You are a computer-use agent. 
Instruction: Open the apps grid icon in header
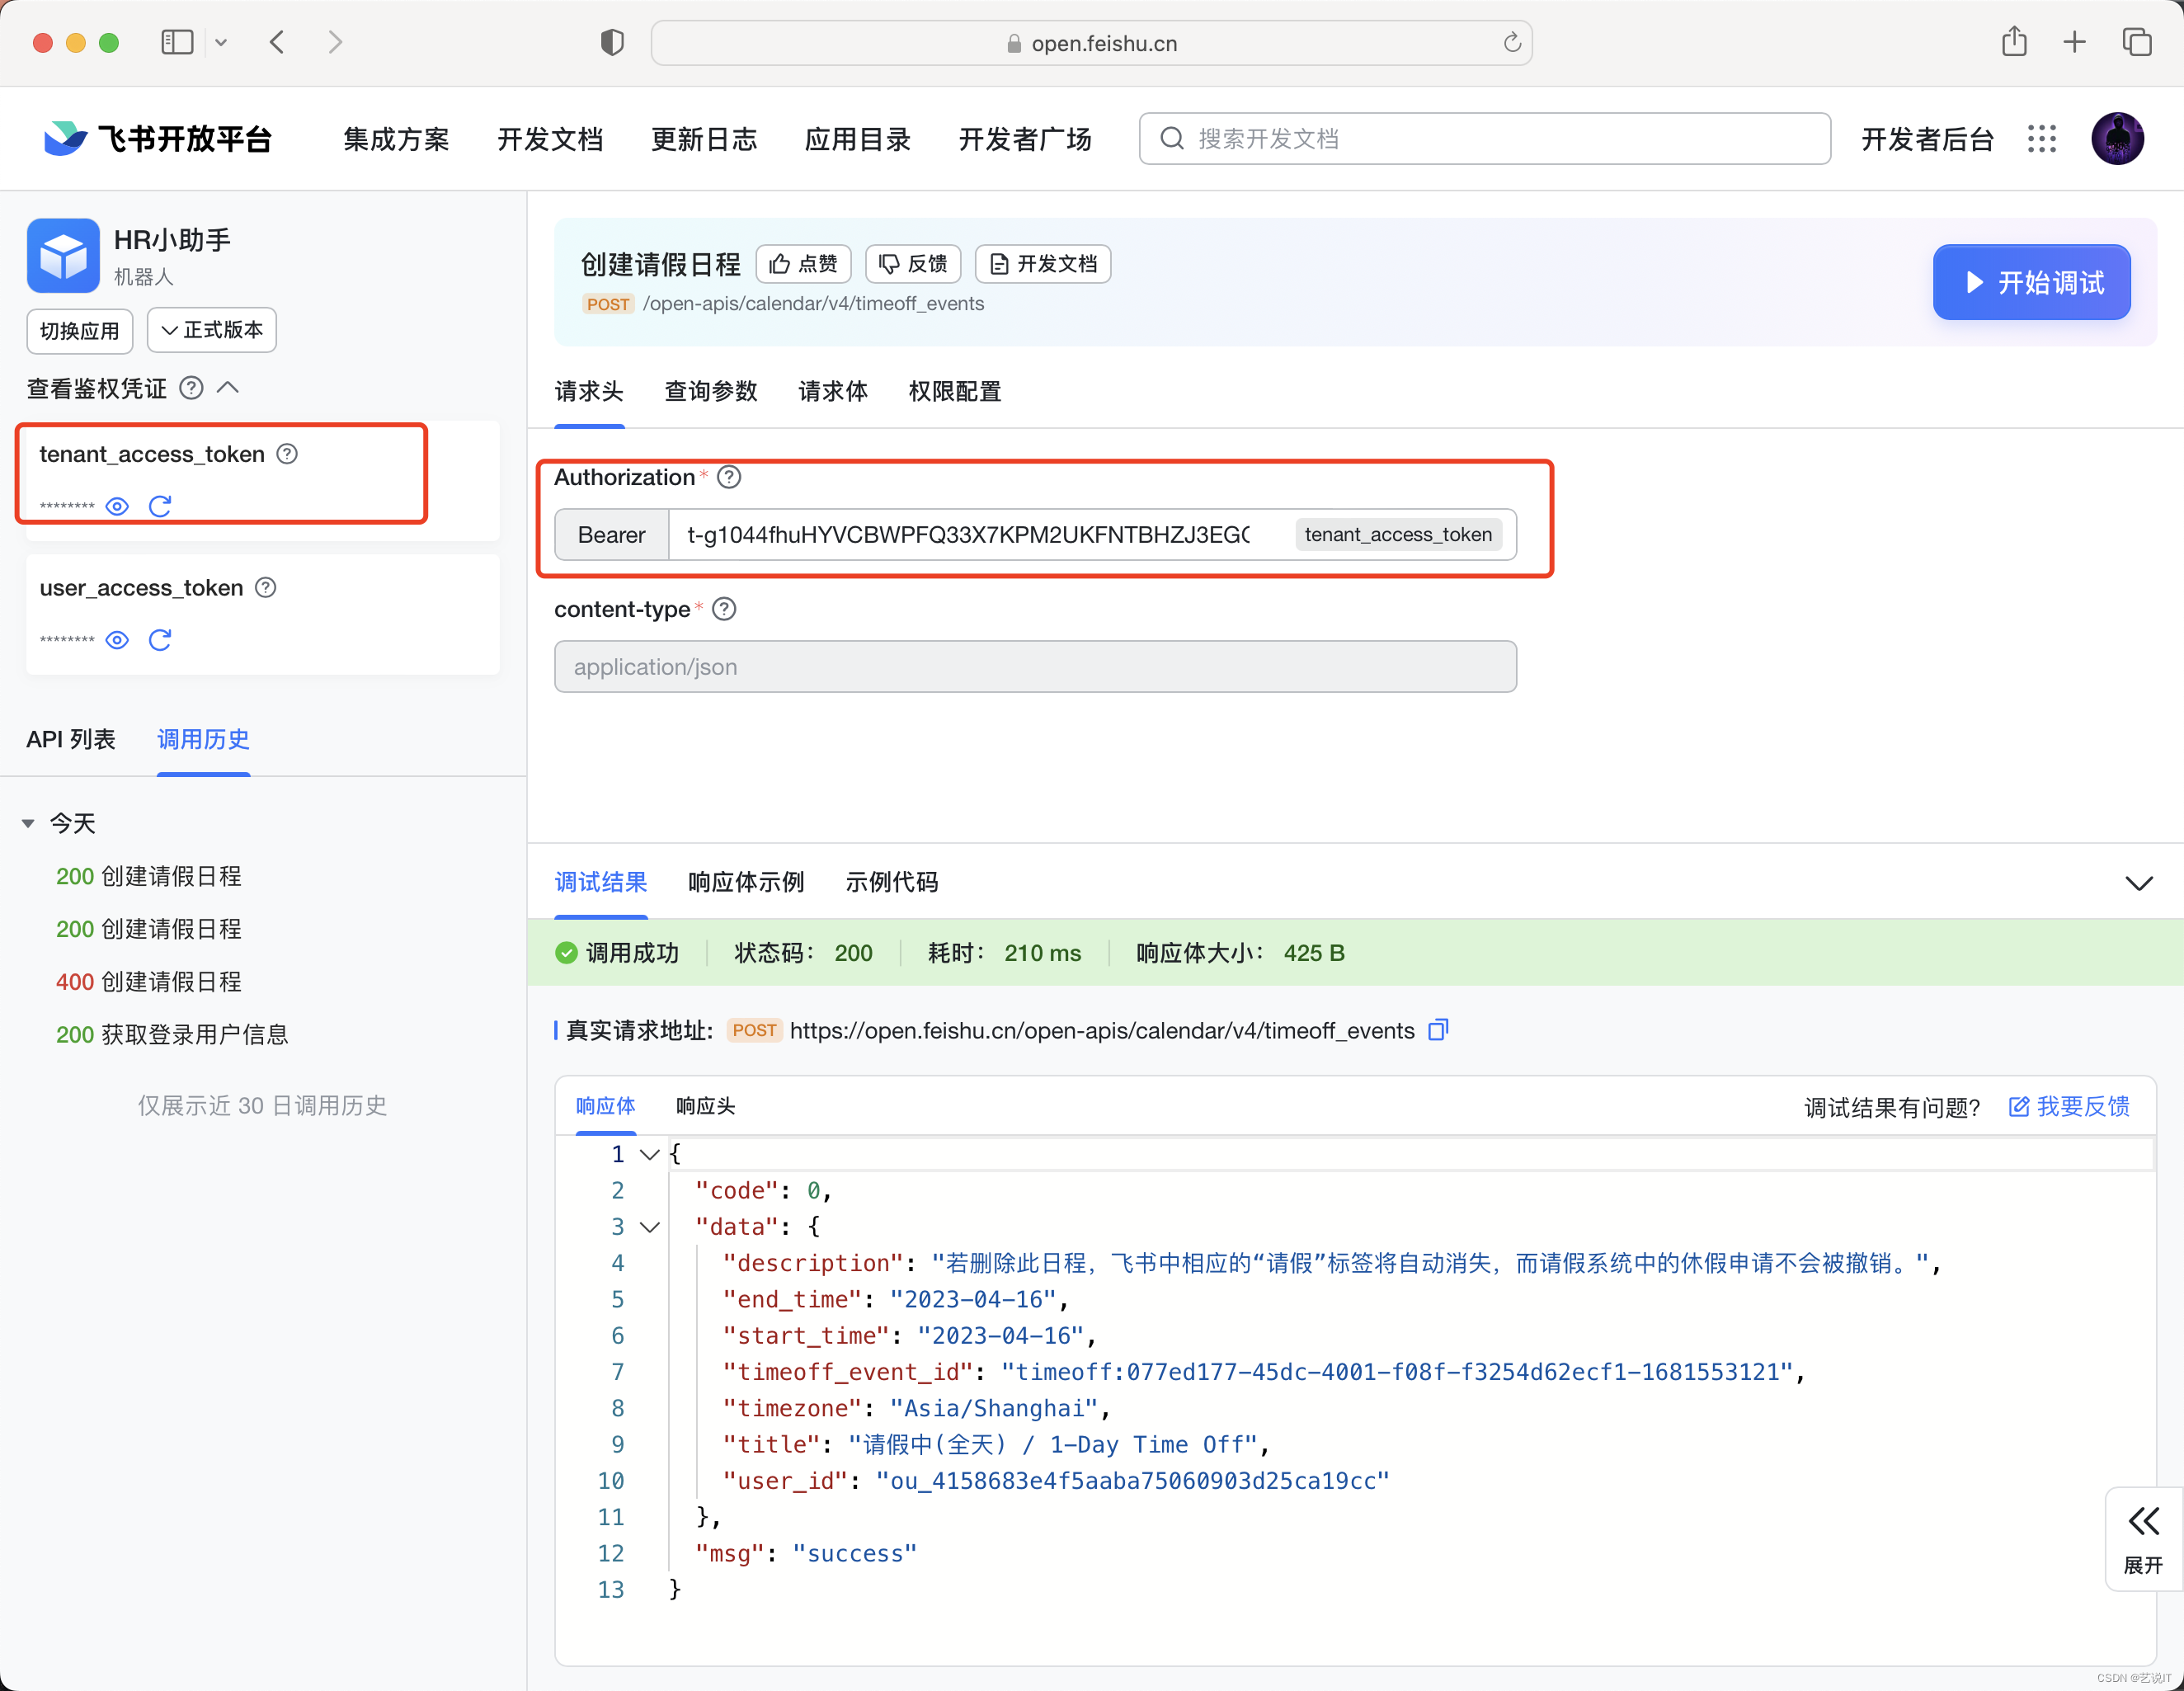pyautogui.click(x=2041, y=139)
